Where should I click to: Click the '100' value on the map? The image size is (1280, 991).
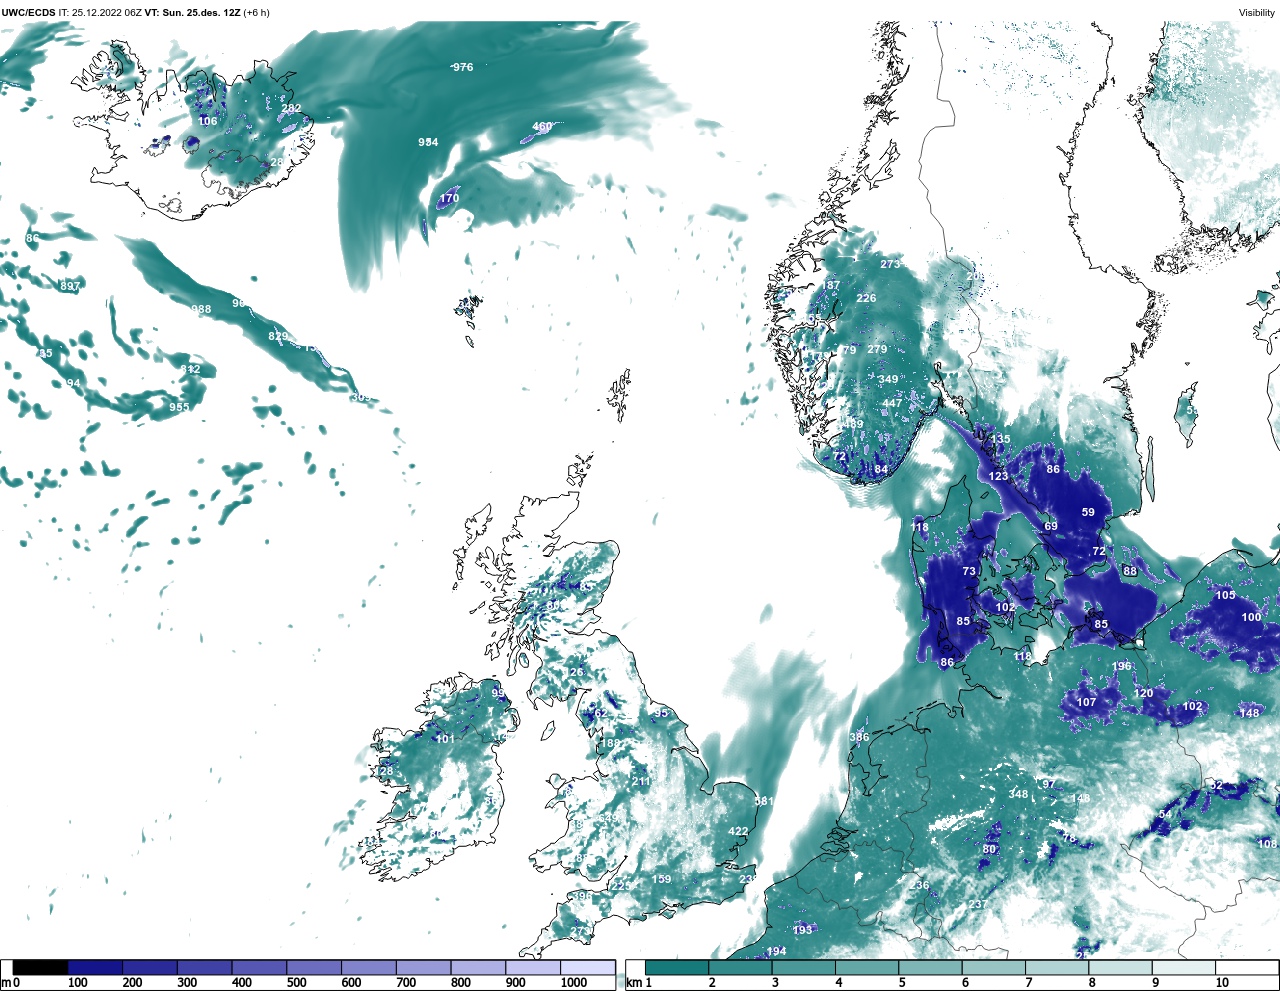coord(1252,618)
